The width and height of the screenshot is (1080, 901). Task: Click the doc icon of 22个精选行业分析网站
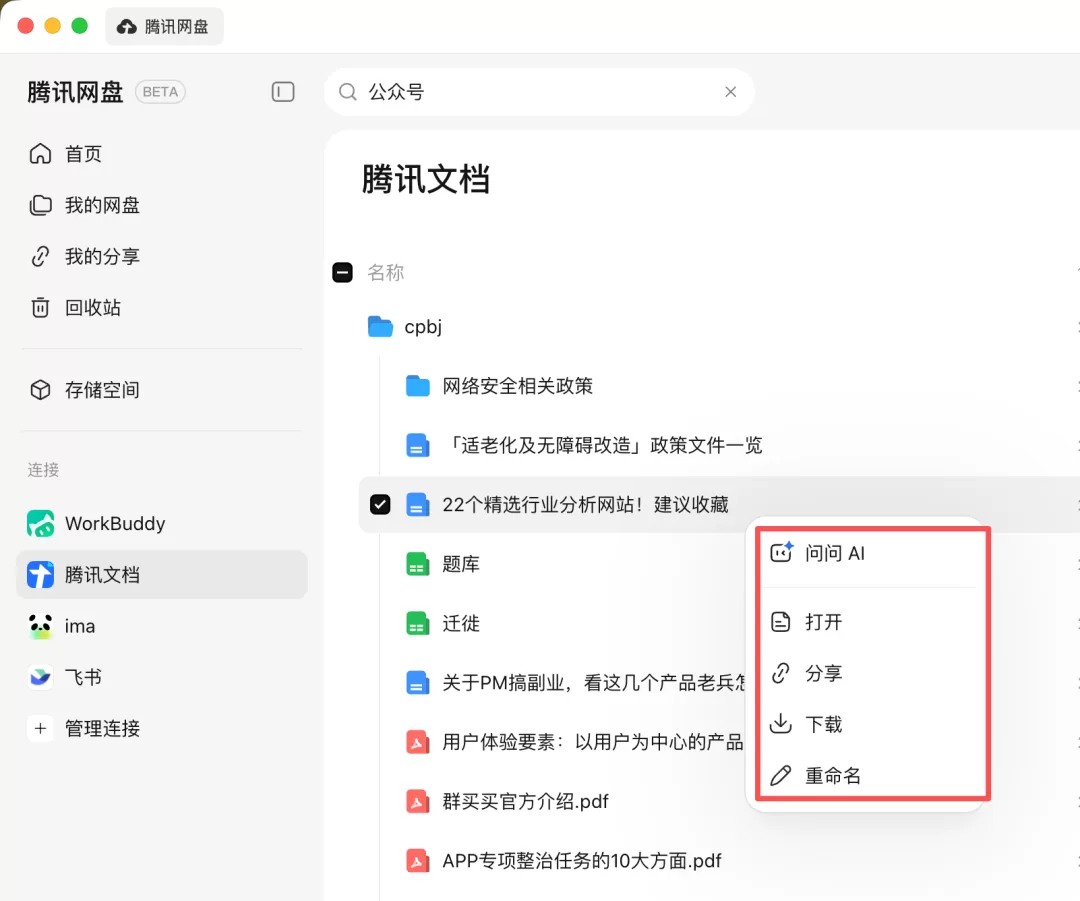point(417,504)
